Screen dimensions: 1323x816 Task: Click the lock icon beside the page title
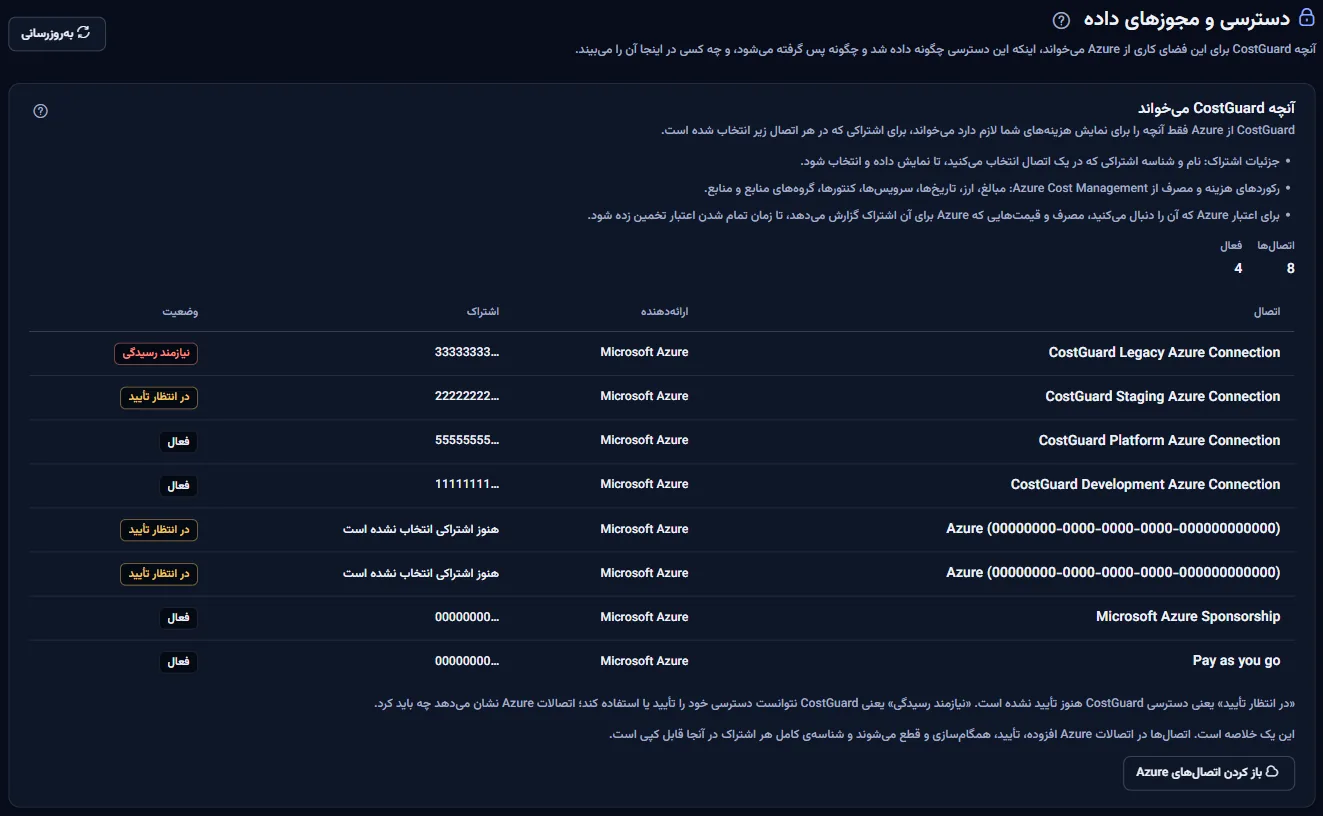1306,18
